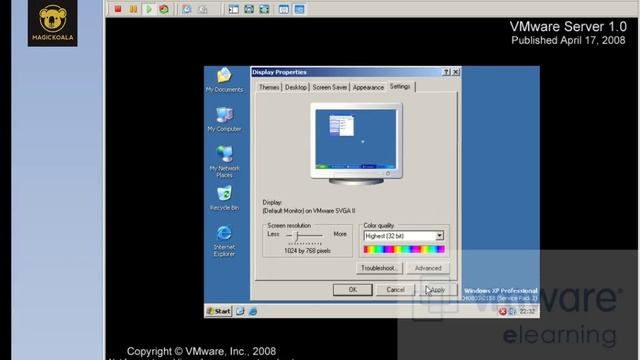Switch to the Appearance tab
Screen dimensions: 640x360
click(x=368, y=87)
